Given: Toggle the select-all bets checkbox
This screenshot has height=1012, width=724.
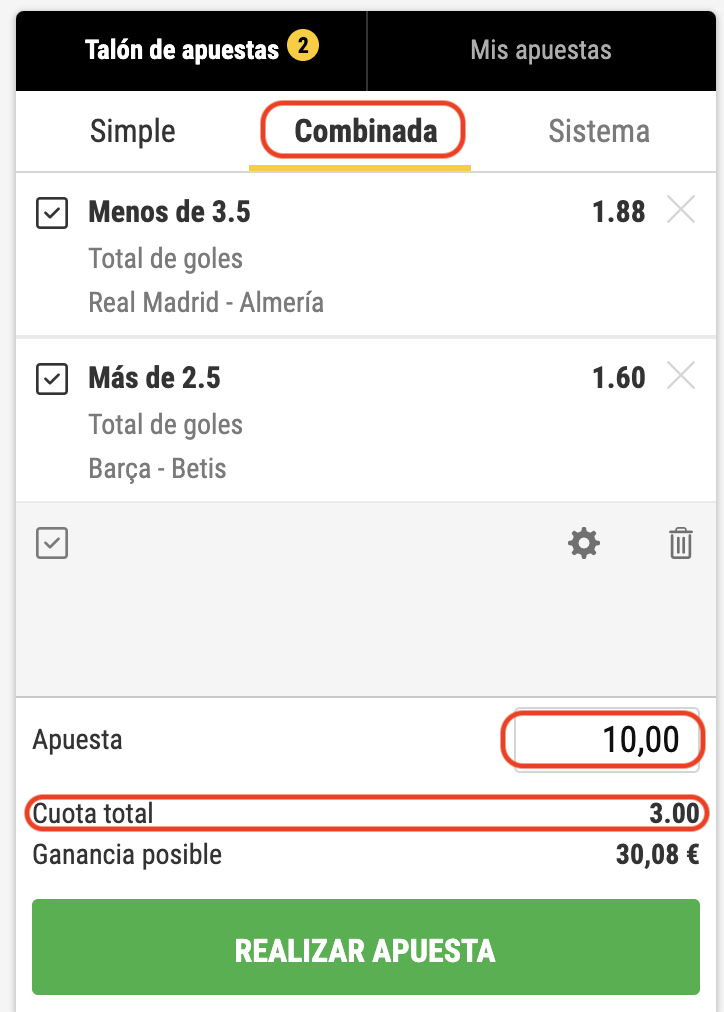Looking at the screenshot, I should (52, 544).
